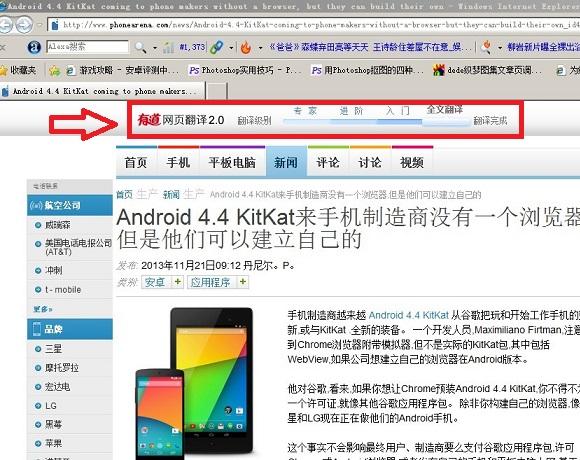Click the plus button beside 安卓 tag
580x460 pixels.
coord(178,282)
